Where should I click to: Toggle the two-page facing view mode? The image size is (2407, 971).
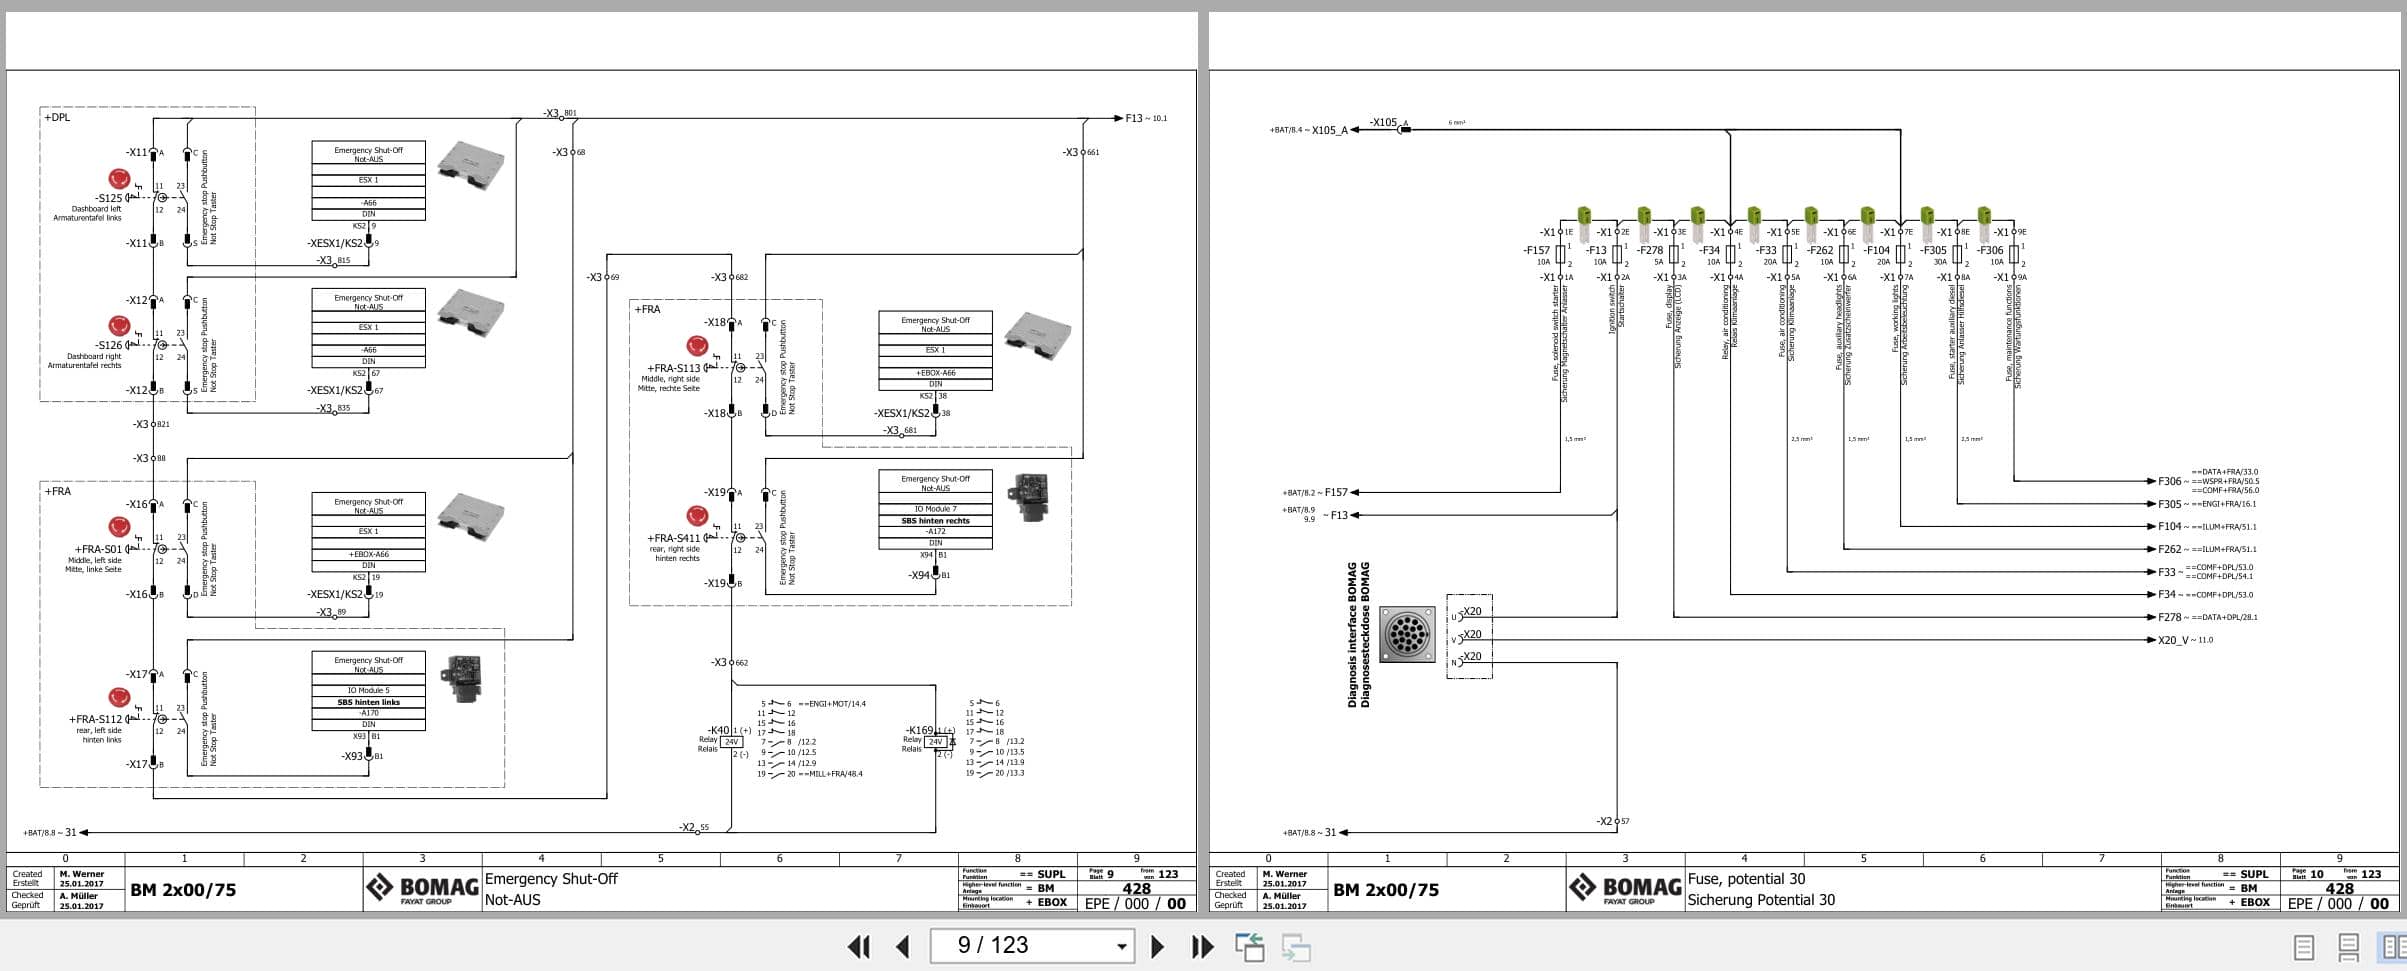(2390, 945)
